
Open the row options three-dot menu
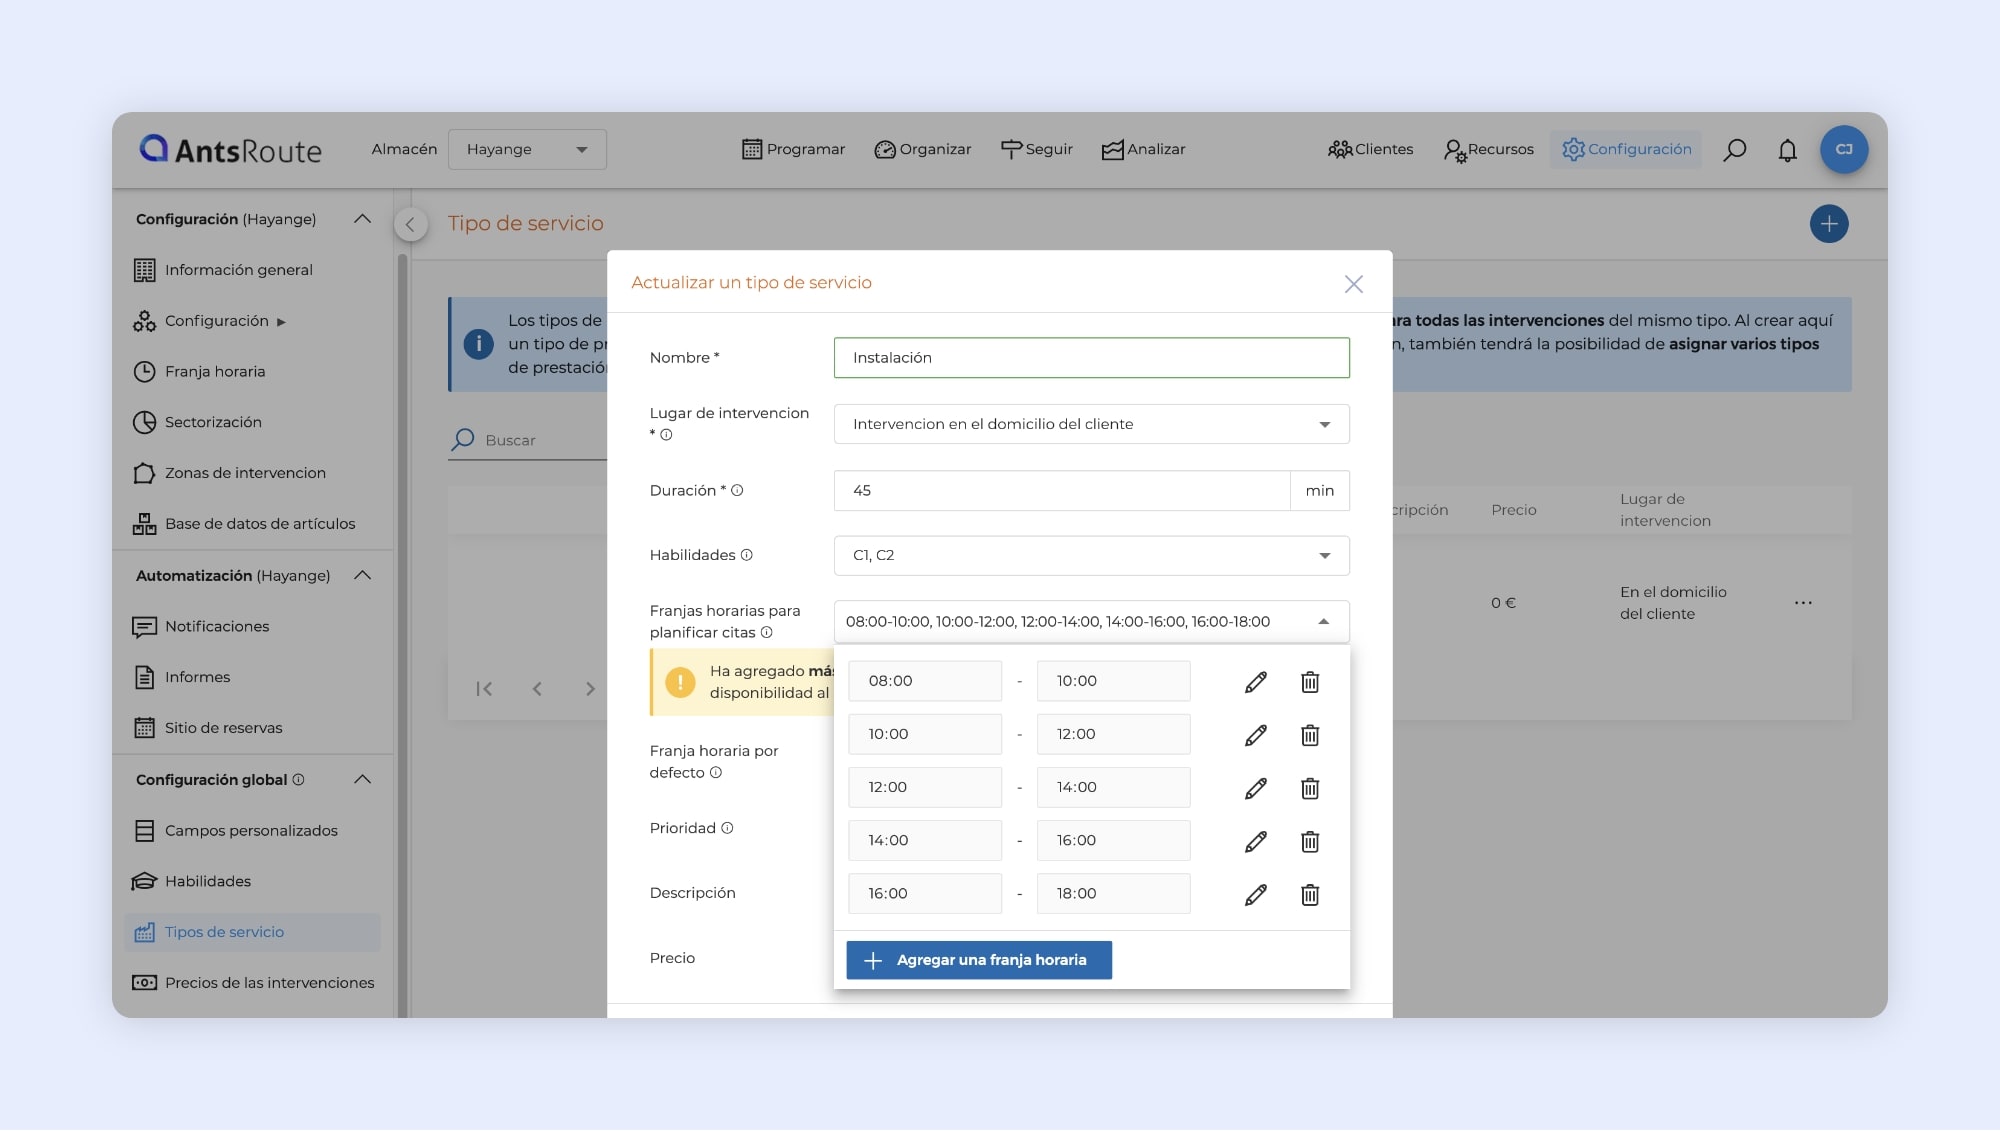(1803, 603)
